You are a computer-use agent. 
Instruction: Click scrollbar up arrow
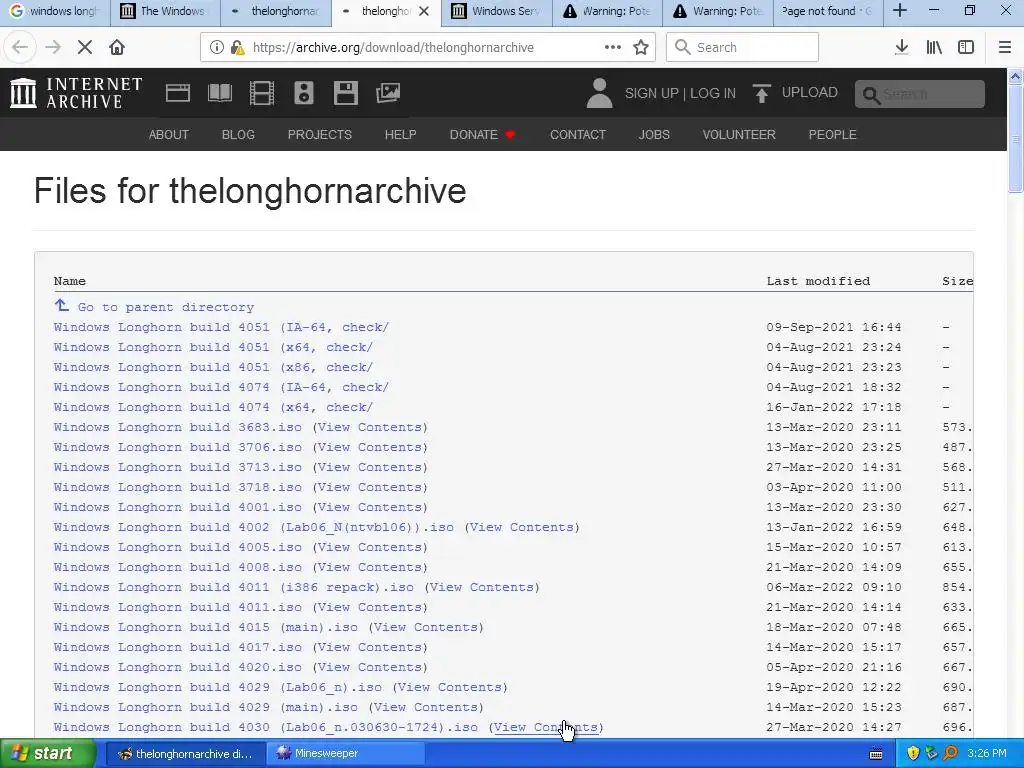[1015, 76]
